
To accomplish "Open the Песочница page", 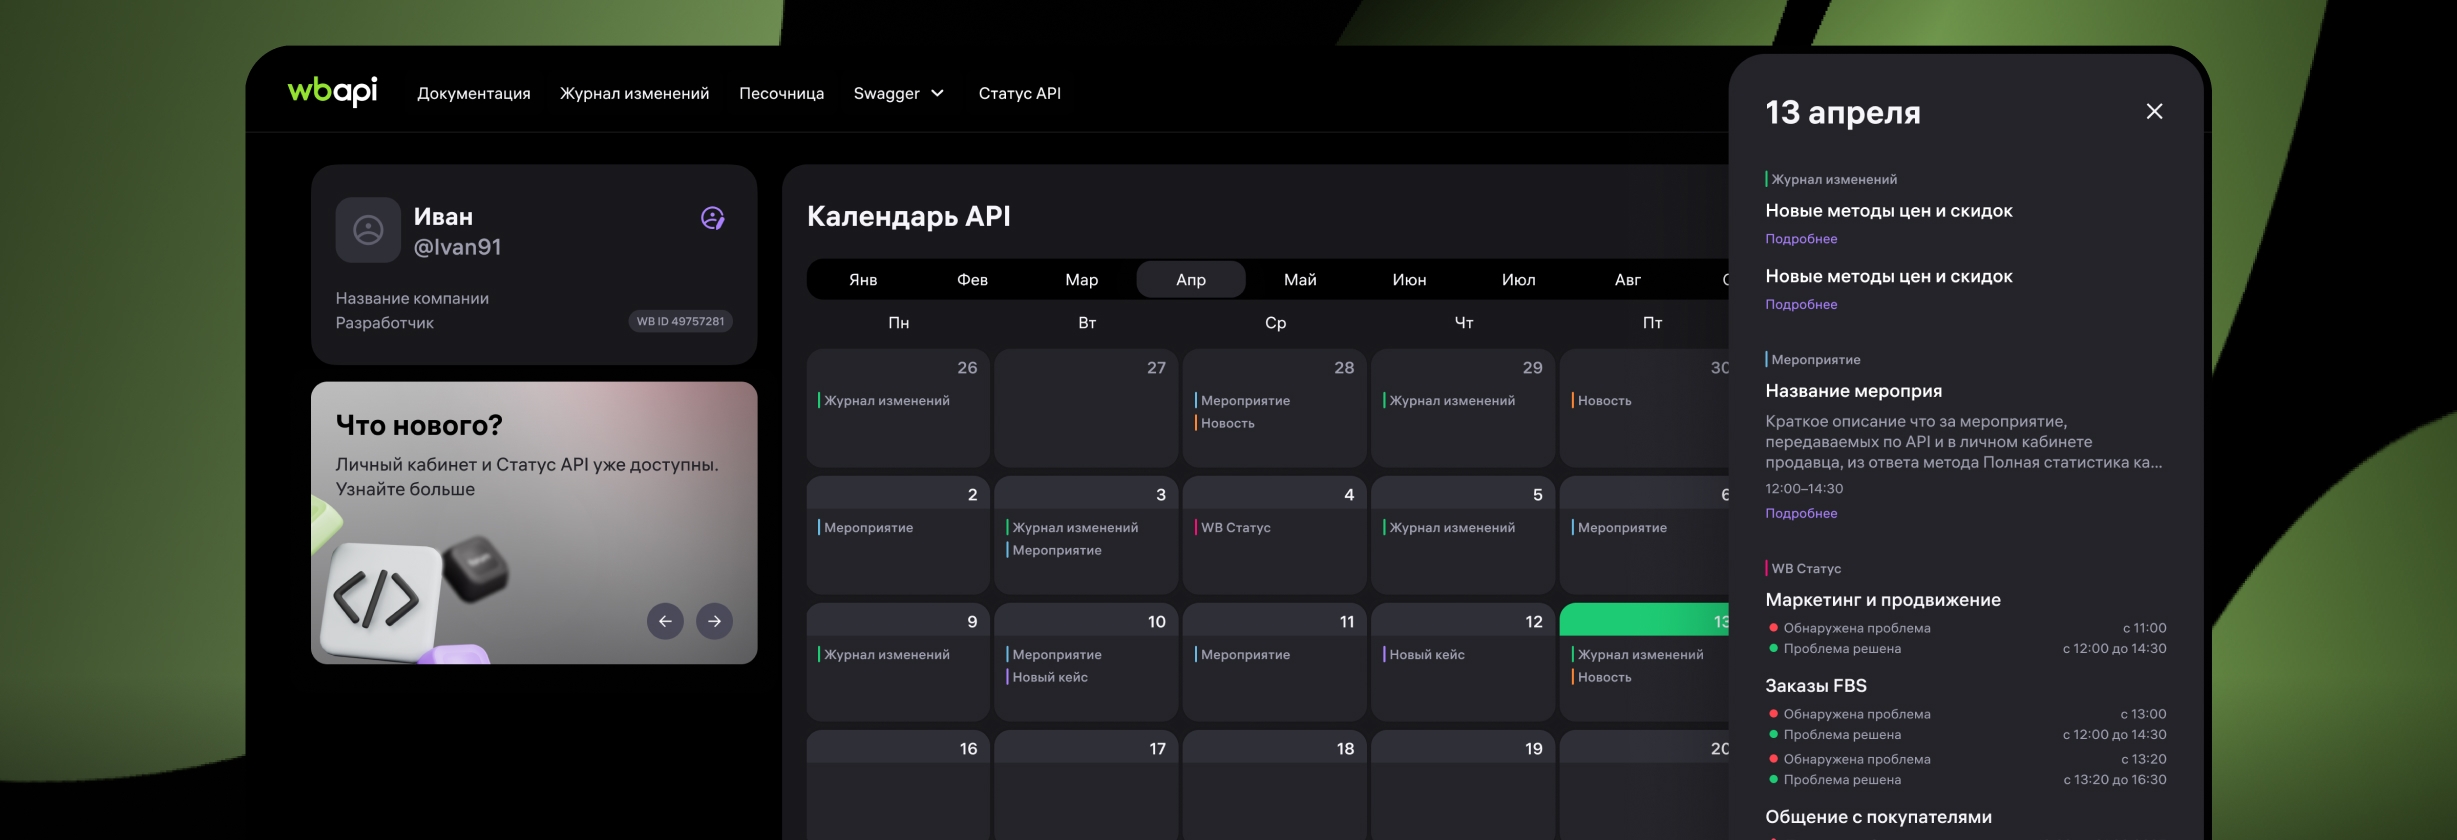I will point(781,93).
